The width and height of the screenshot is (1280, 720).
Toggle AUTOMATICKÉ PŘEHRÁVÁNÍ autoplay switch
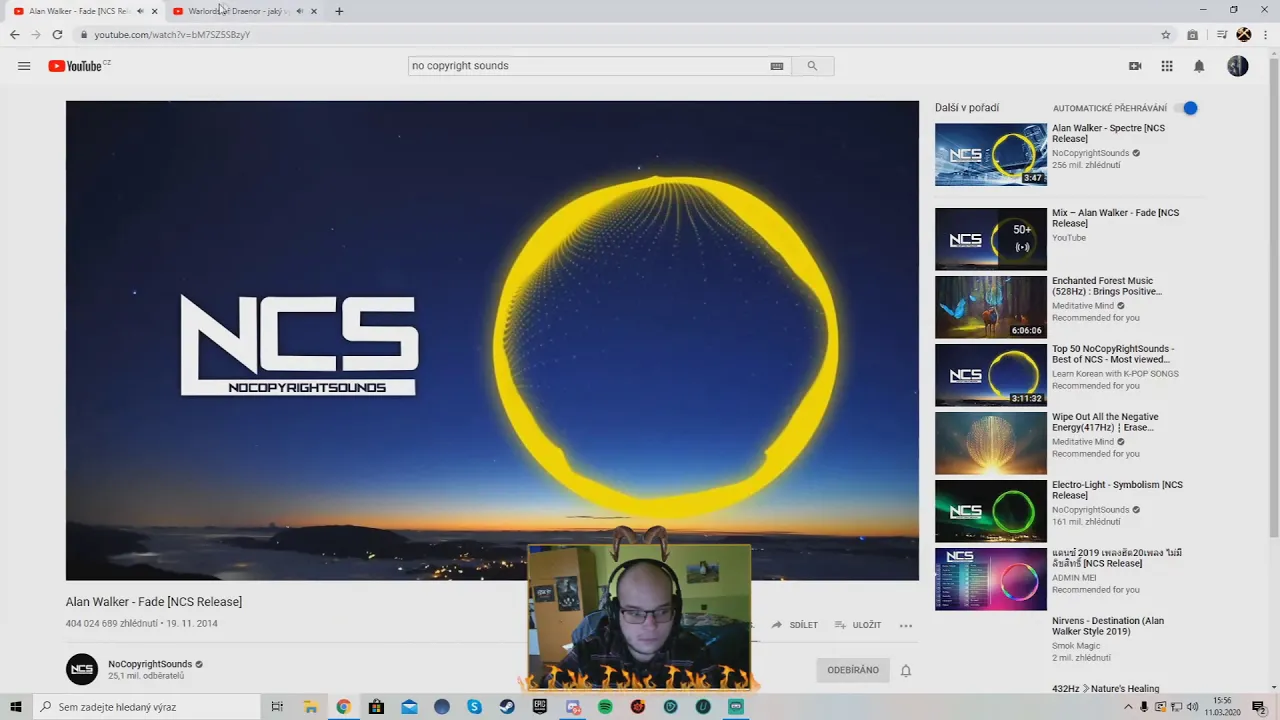1187,108
